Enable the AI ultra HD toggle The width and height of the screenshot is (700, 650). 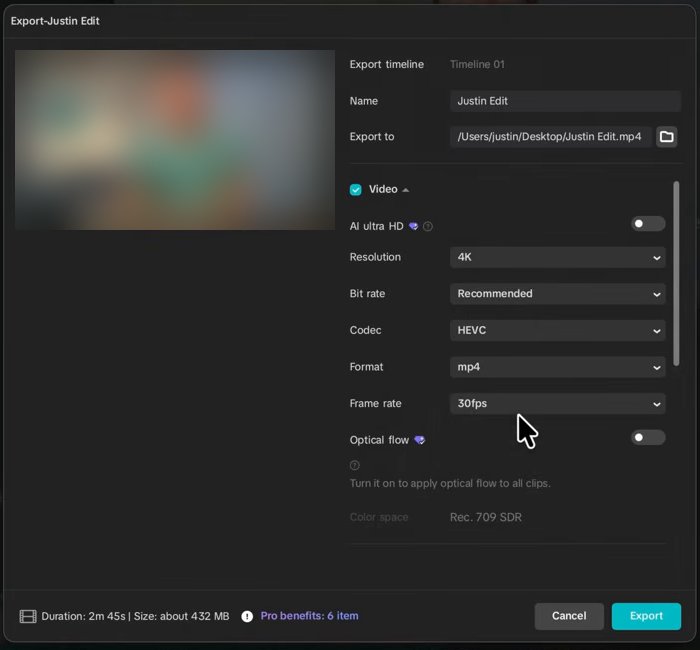pyautogui.click(x=648, y=224)
